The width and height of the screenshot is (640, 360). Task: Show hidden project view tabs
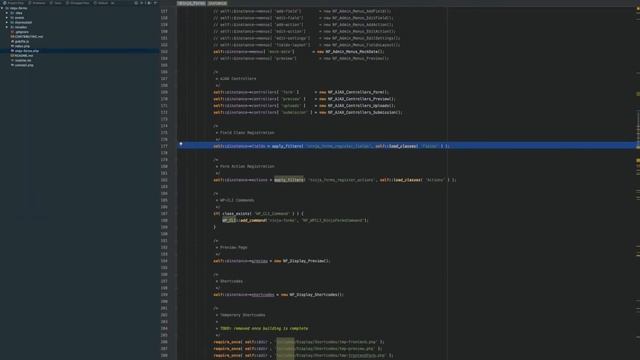[113, 3]
